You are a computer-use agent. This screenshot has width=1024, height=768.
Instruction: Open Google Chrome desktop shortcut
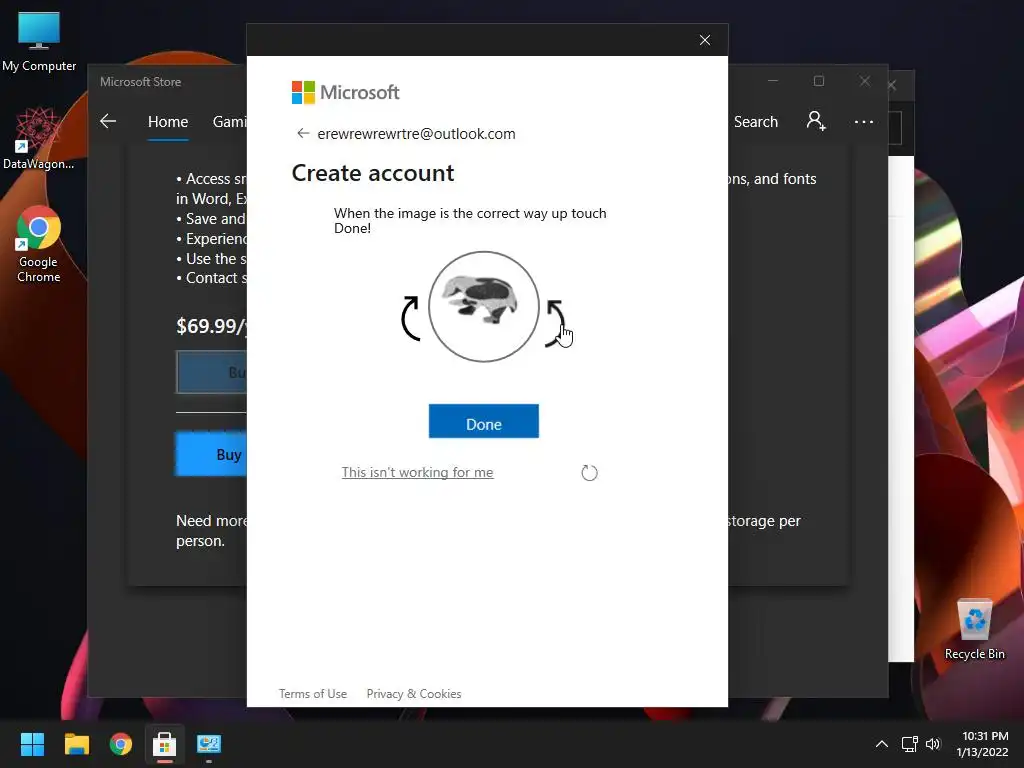tap(39, 245)
